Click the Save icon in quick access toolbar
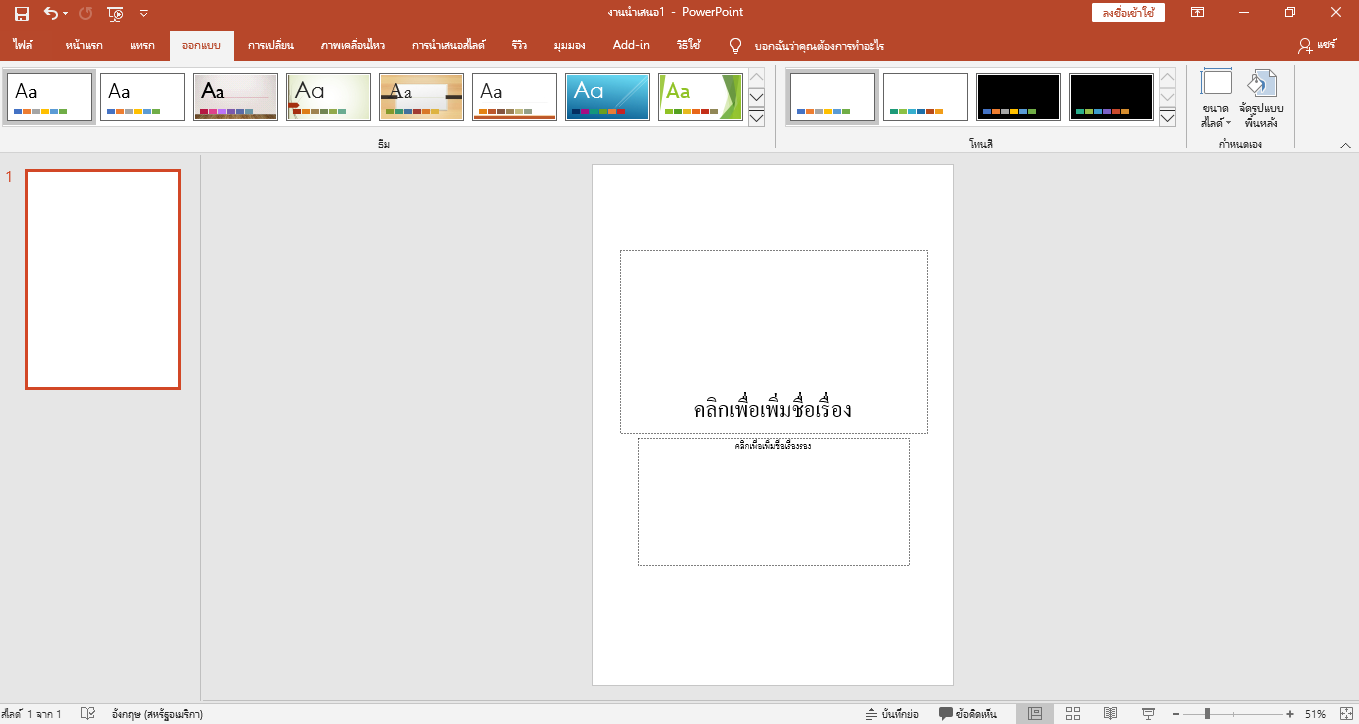Viewport: 1359px width, 724px height. (22, 13)
